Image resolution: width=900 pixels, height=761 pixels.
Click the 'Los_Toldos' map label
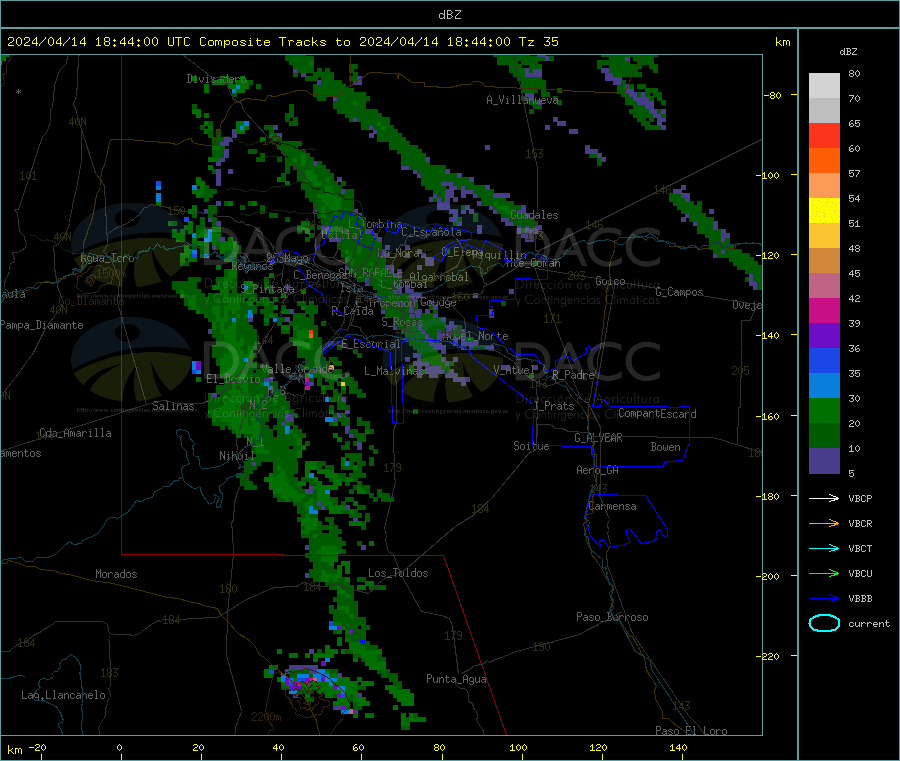point(398,573)
